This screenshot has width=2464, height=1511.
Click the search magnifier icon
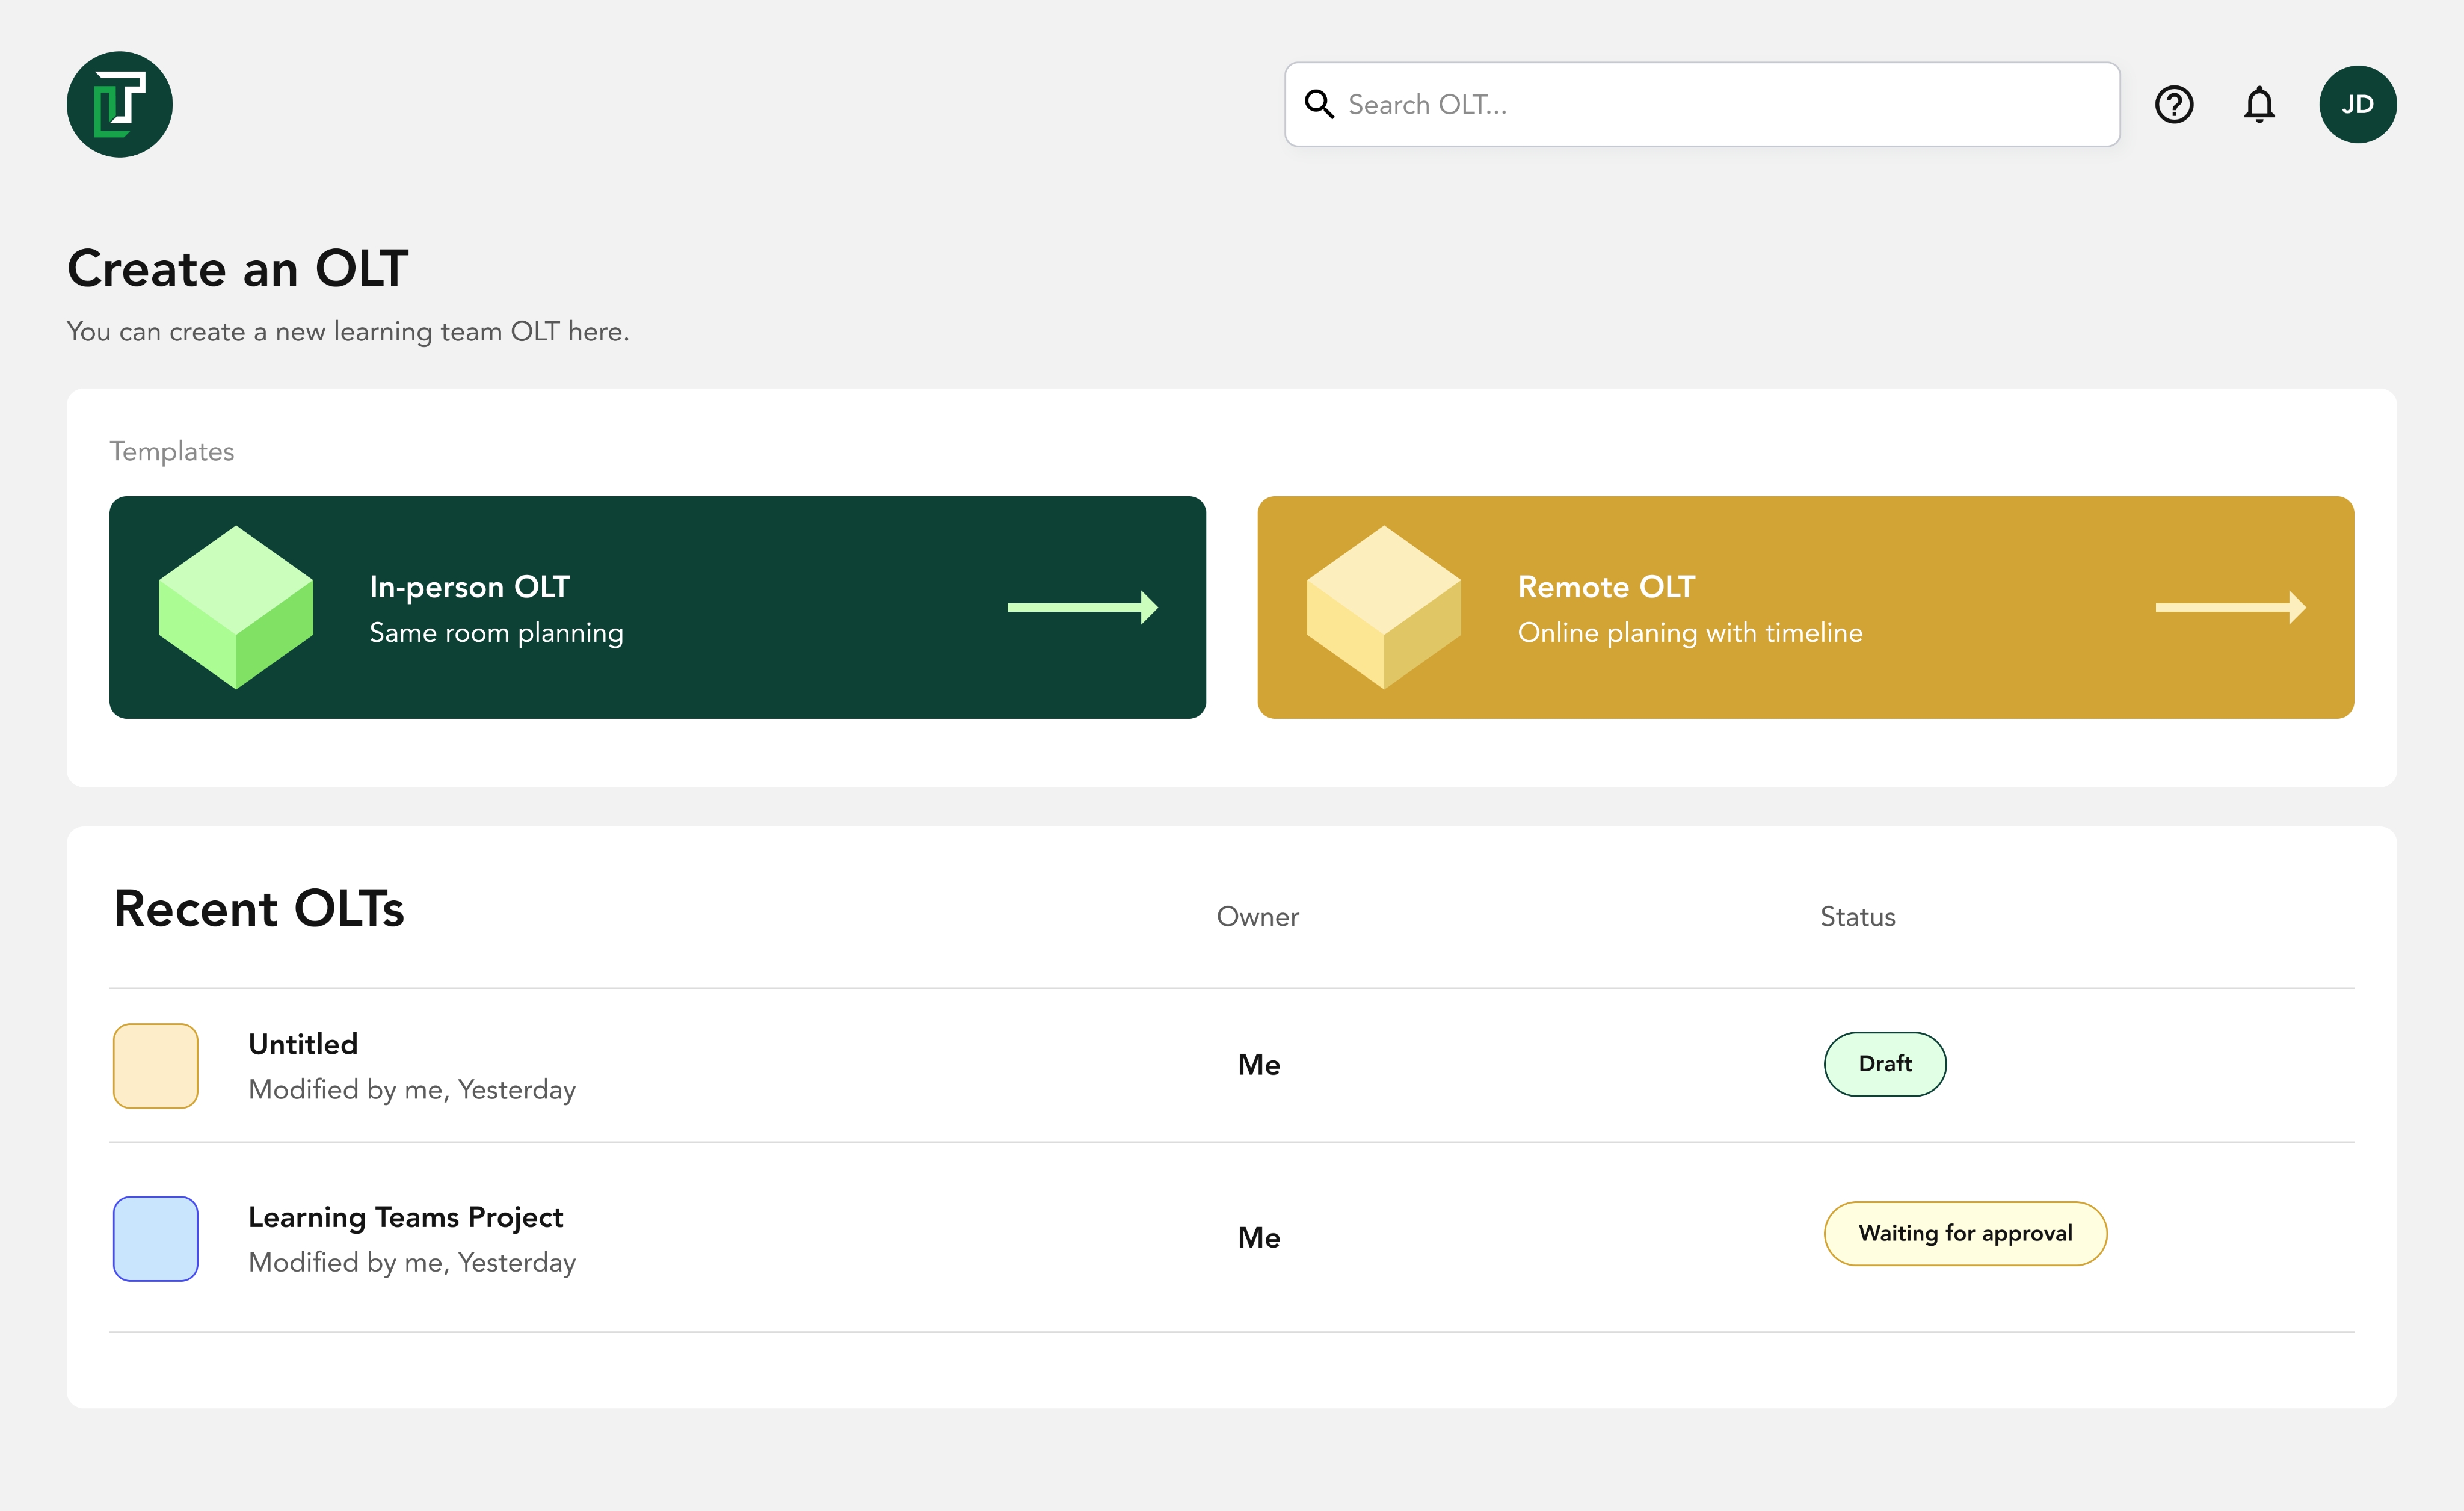[x=1320, y=104]
